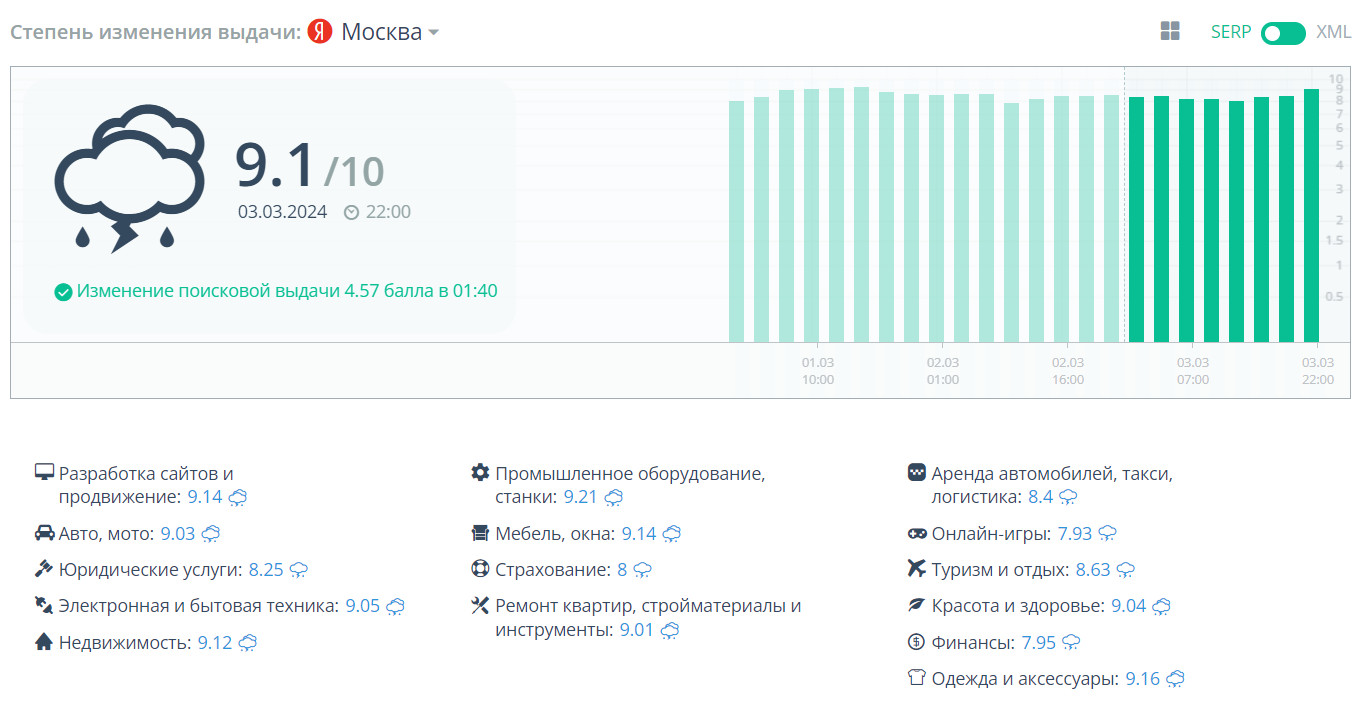Open the Москва region dropdown
Image resolution: width=1360 pixels, height=702 pixels.
click(x=390, y=32)
